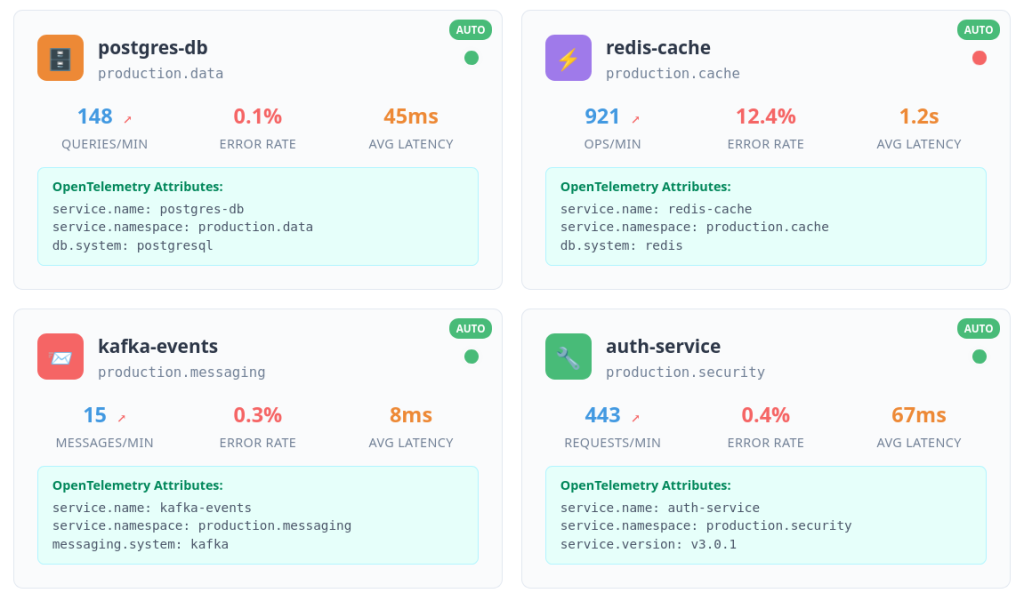Select the kafka-events card header
Image resolution: width=1024 pixels, height=601 pixels.
point(157,346)
